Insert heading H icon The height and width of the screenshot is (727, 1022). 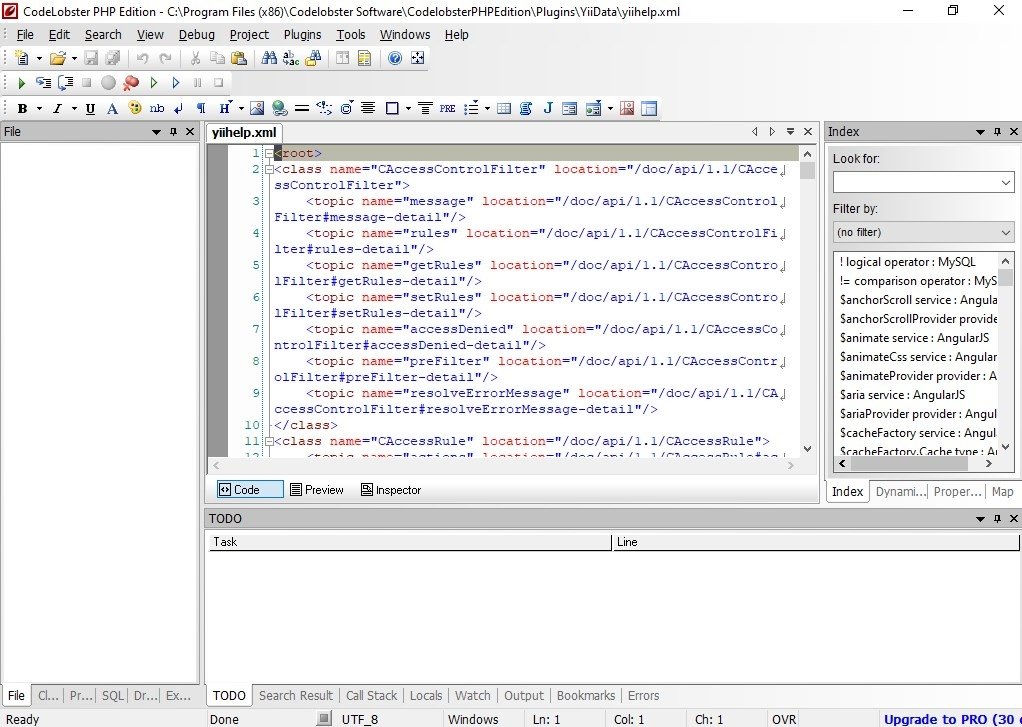click(x=224, y=108)
